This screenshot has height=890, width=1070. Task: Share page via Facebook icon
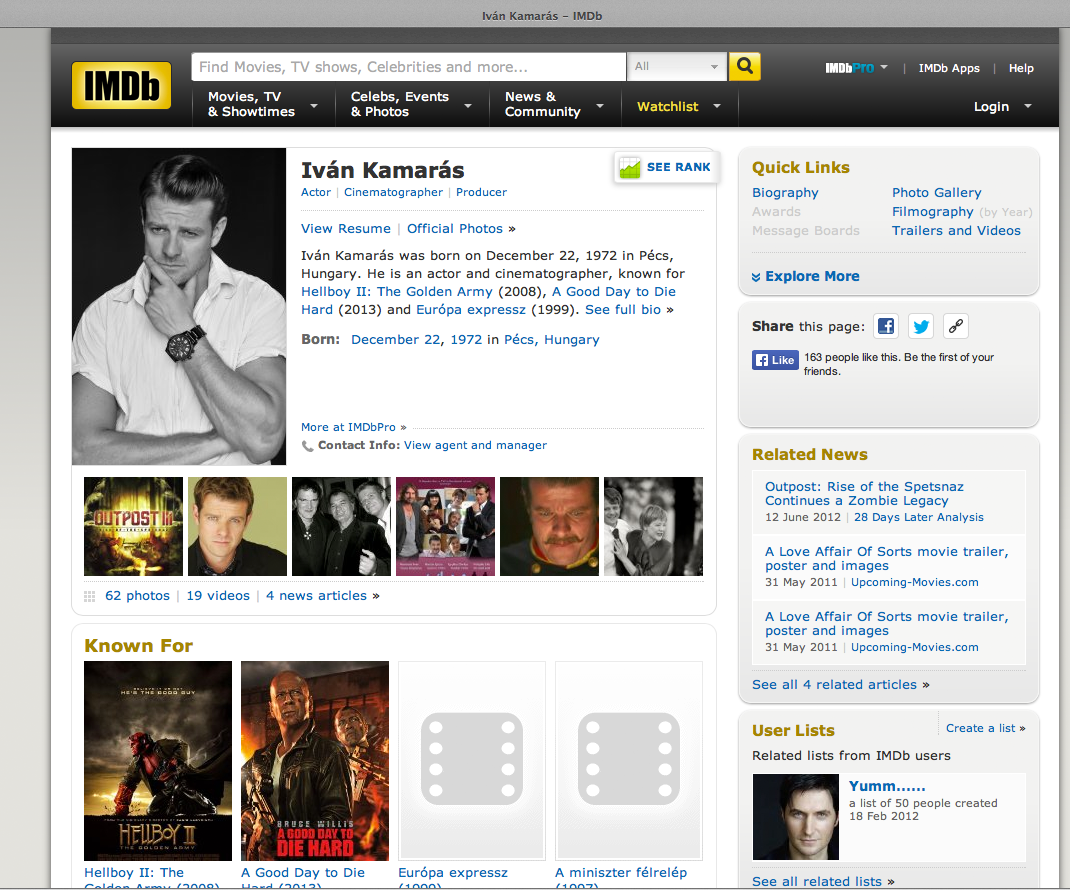click(x=886, y=326)
